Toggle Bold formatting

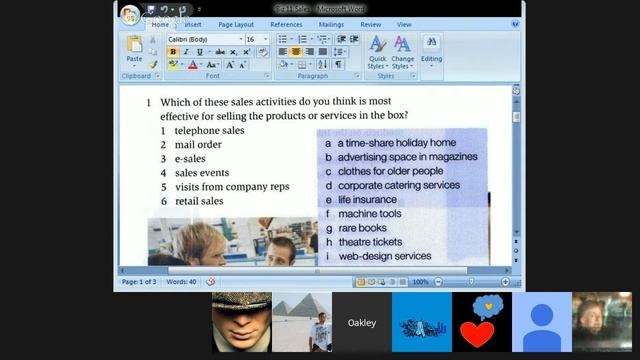[x=173, y=52]
